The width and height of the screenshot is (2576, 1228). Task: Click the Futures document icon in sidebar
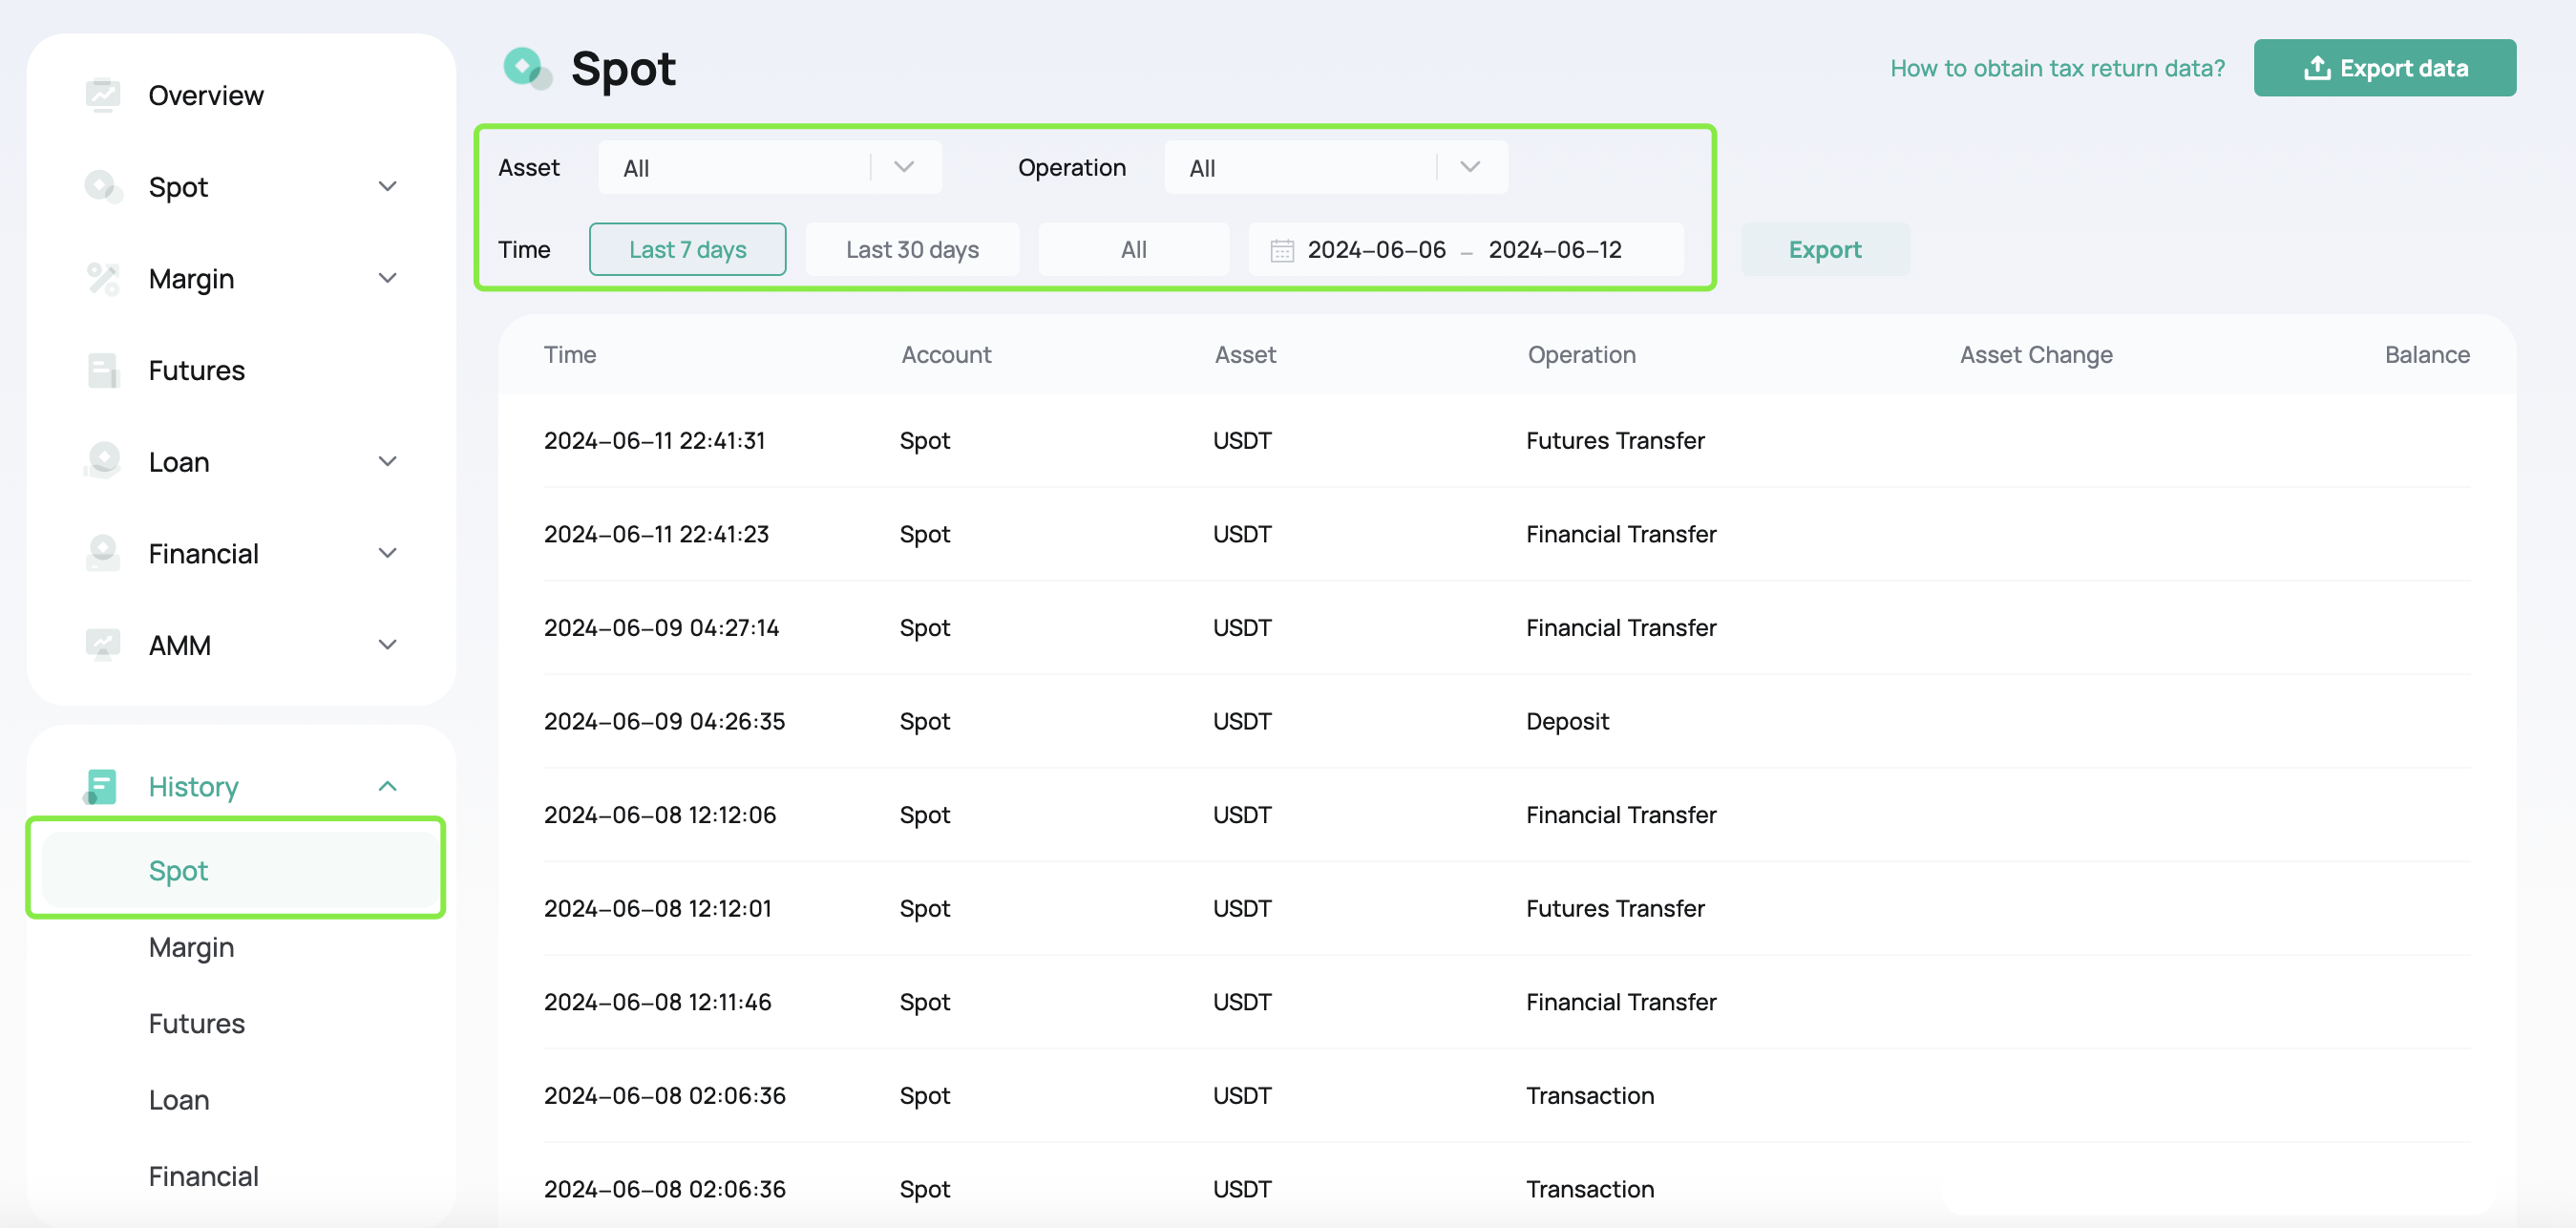[x=103, y=370]
